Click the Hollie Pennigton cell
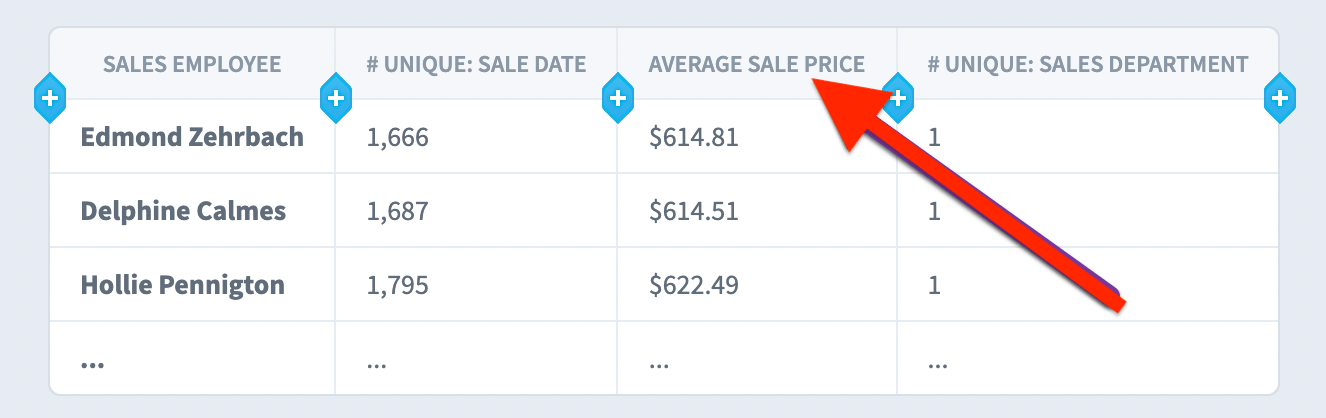 pyautogui.click(x=183, y=285)
